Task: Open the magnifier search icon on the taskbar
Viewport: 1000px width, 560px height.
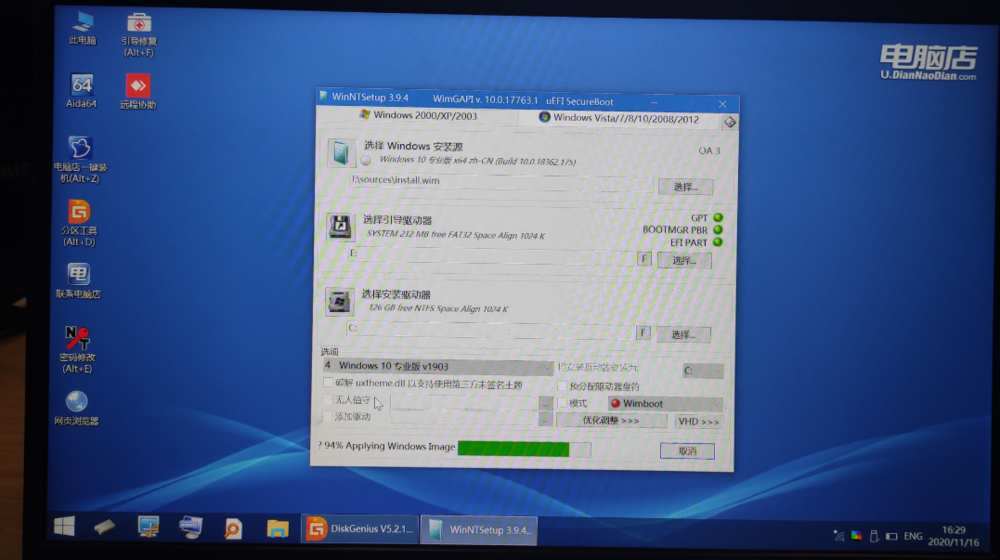Action: coord(233,529)
